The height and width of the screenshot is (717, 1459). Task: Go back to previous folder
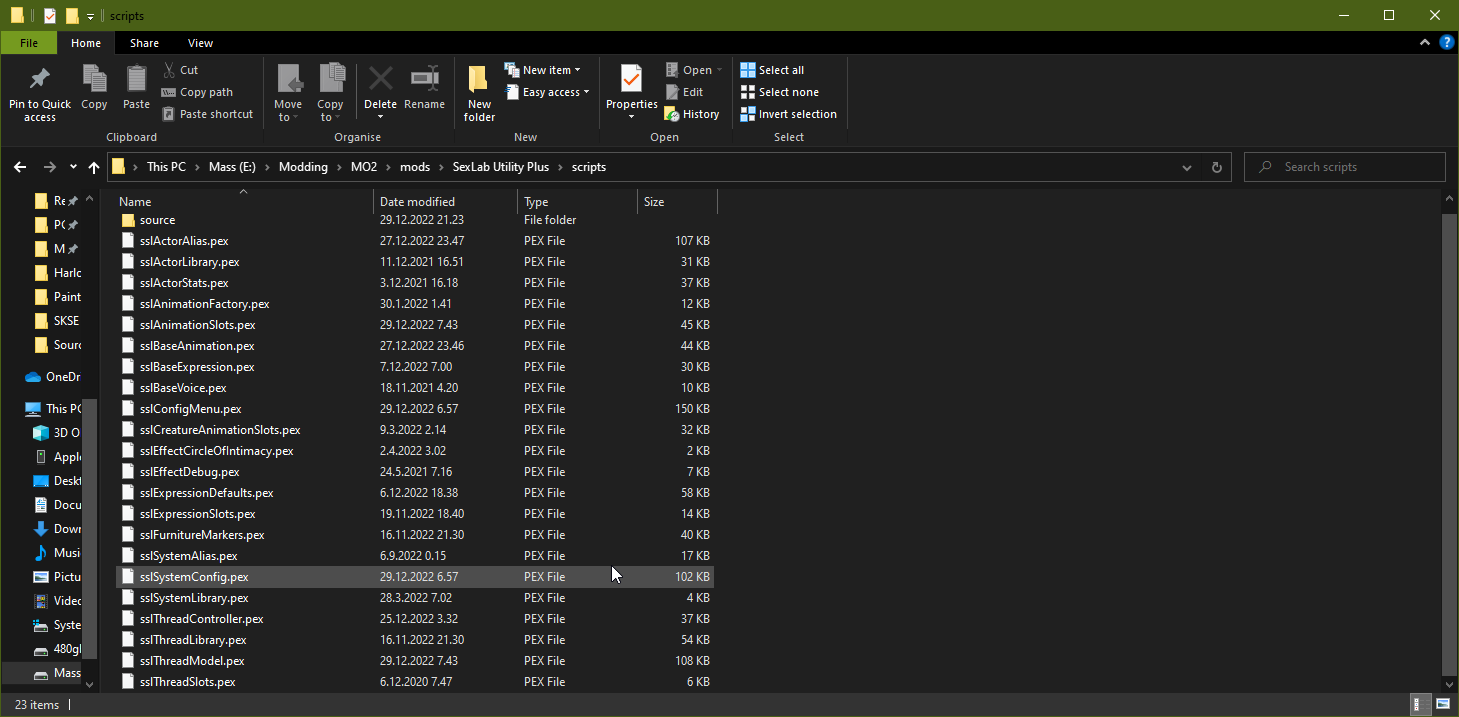click(21, 167)
